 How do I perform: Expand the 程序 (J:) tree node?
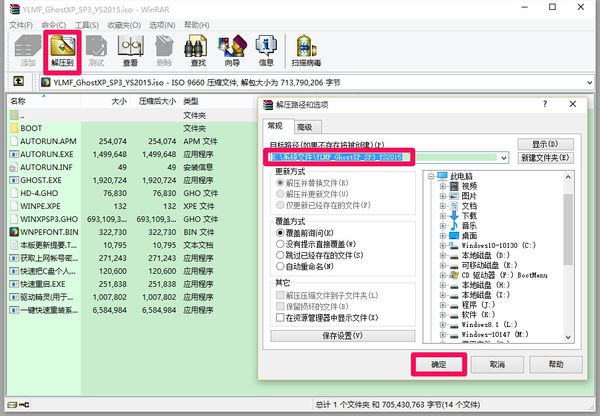click(x=443, y=305)
